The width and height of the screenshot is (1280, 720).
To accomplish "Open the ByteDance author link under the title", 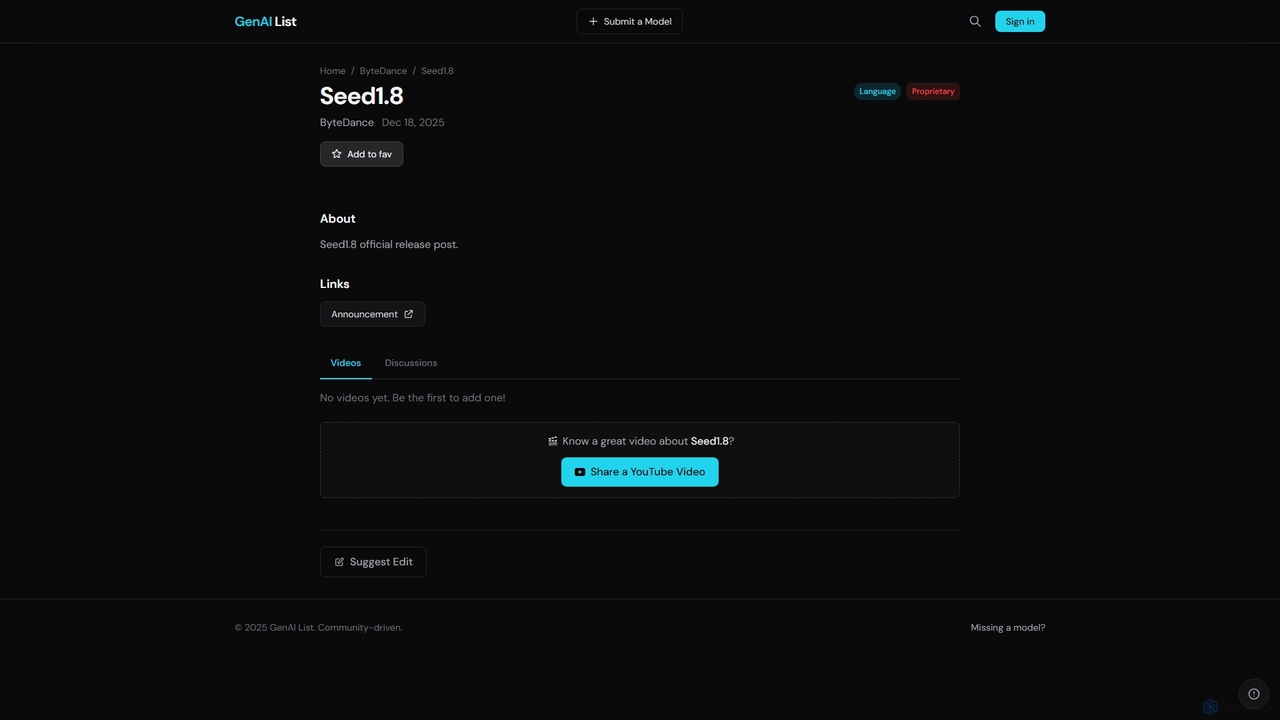I will [x=347, y=123].
